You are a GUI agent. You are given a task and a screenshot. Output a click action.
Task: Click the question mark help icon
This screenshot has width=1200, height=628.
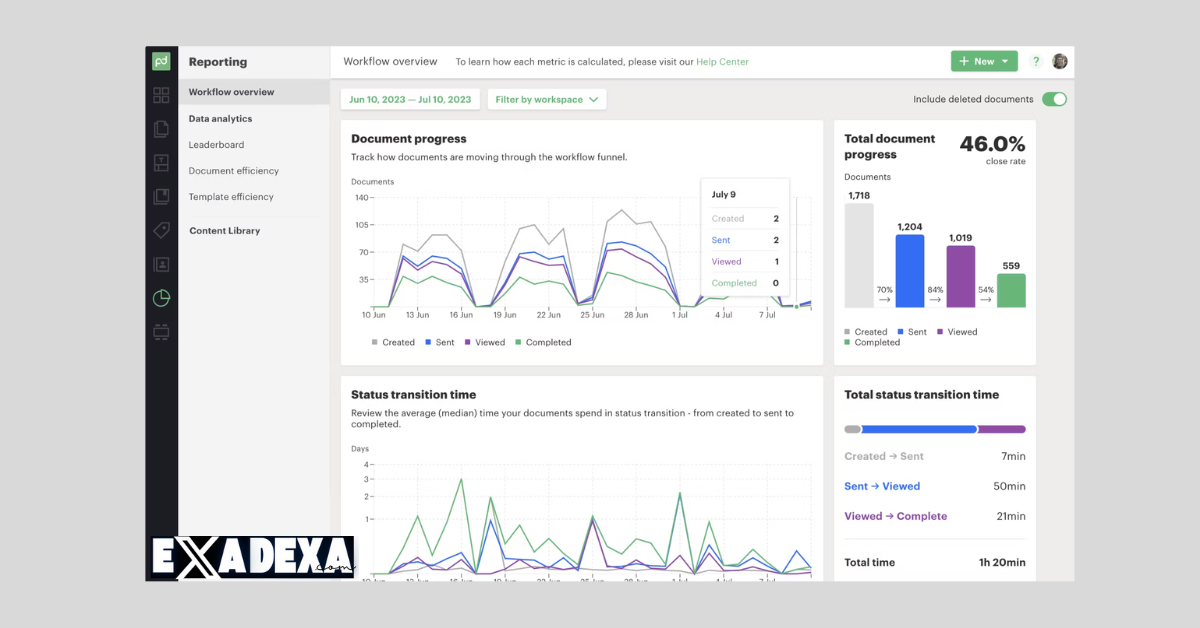click(1036, 62)
